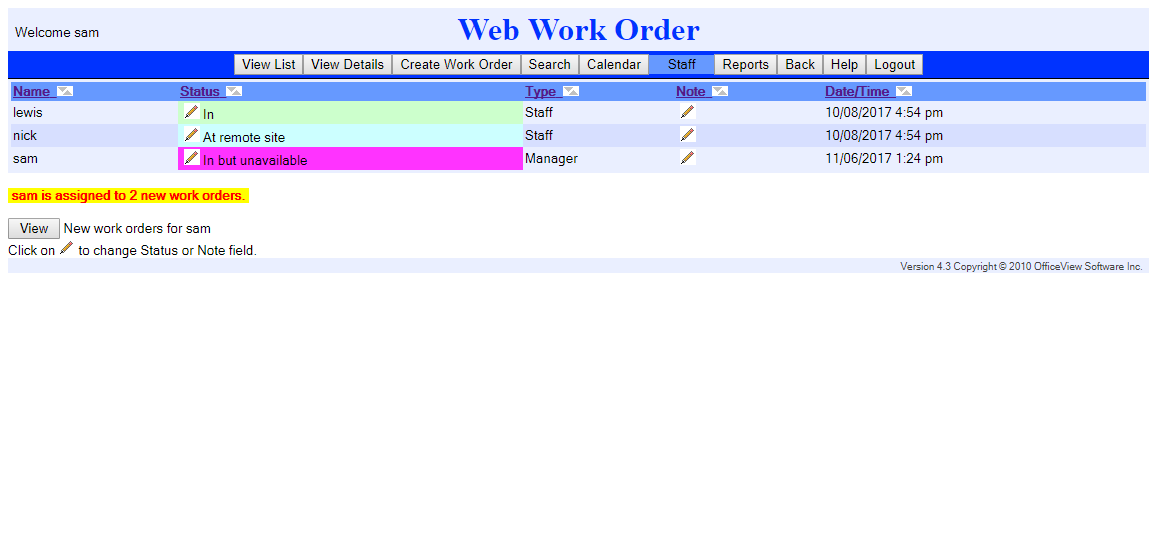This screenshot has width=1157, height=551.
Task: Select Create Work Order in navigation
Action: (456, 64)
